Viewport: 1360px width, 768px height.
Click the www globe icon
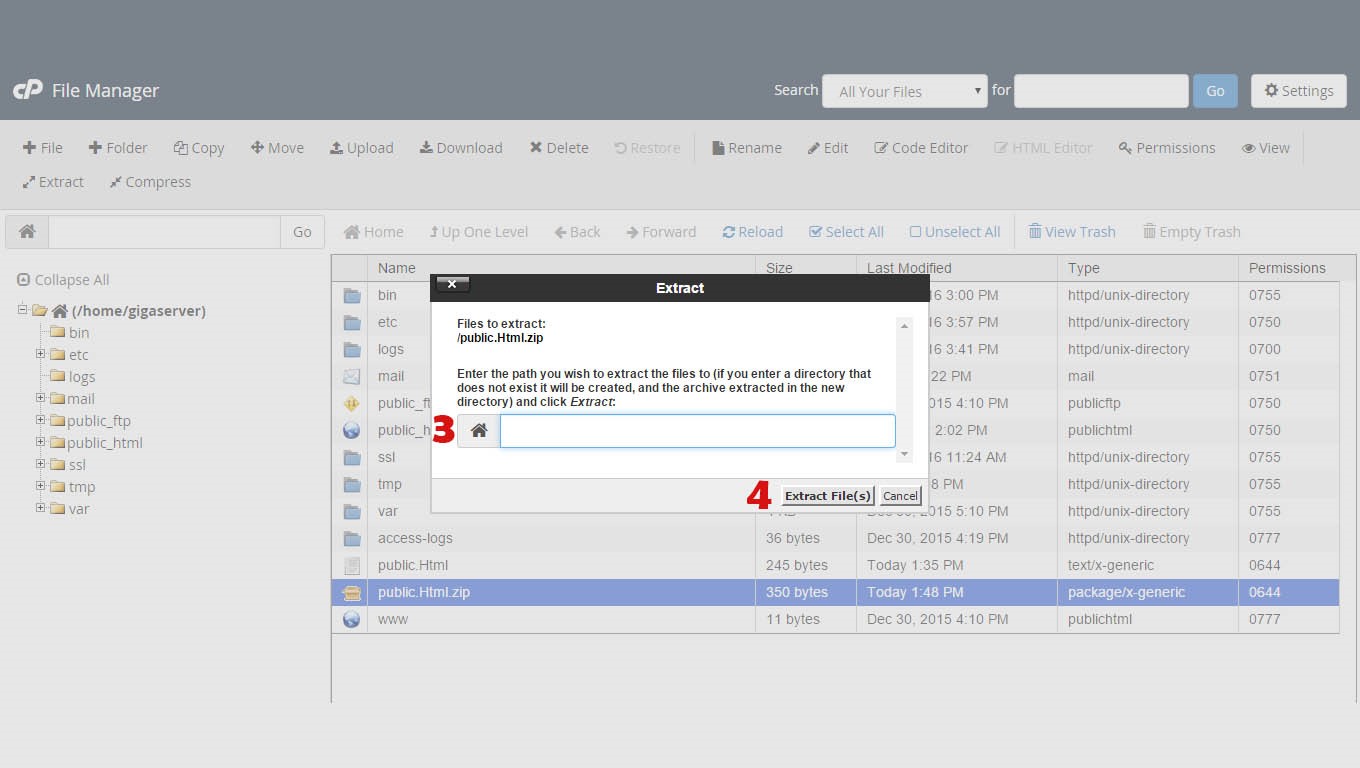point(351,619)
